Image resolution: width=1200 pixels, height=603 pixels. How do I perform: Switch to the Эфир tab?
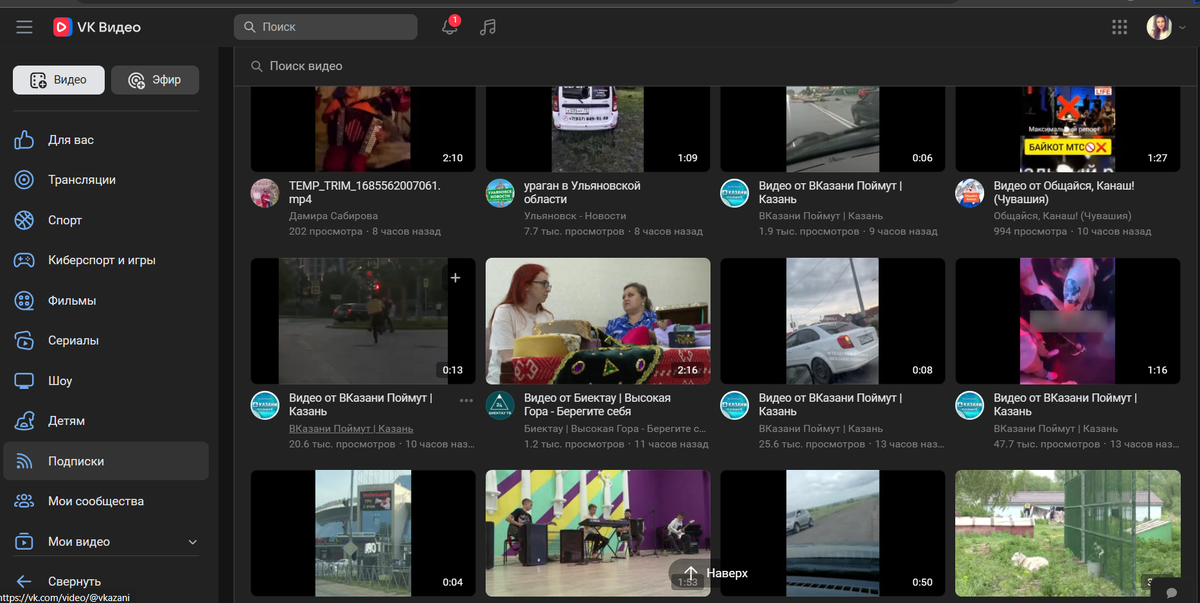155,80
